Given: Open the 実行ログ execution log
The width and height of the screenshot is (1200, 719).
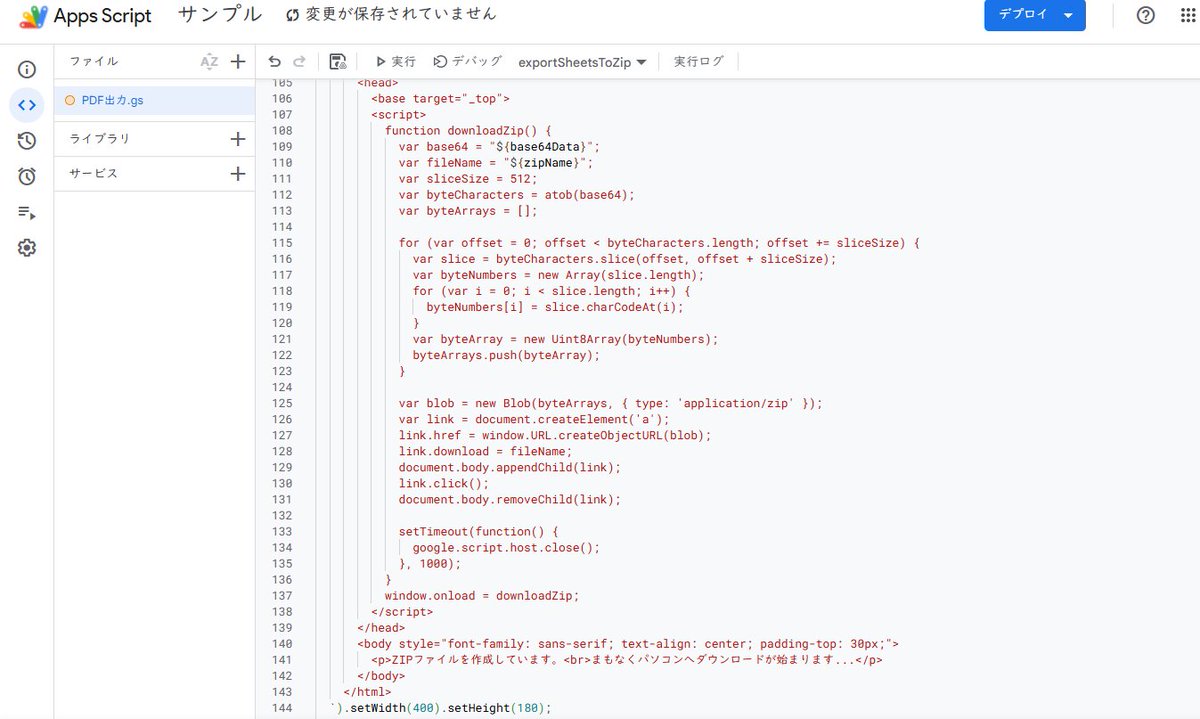Looking at the screenshot, I should coord(698,62).
